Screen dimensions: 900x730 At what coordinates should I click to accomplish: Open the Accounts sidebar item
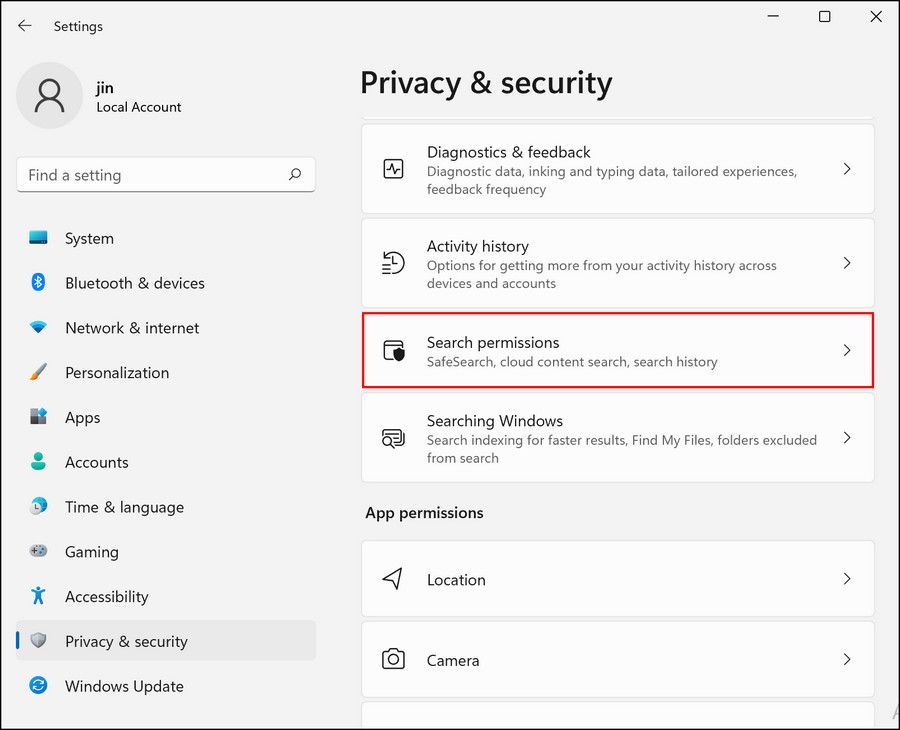click(x=96, y=462)
